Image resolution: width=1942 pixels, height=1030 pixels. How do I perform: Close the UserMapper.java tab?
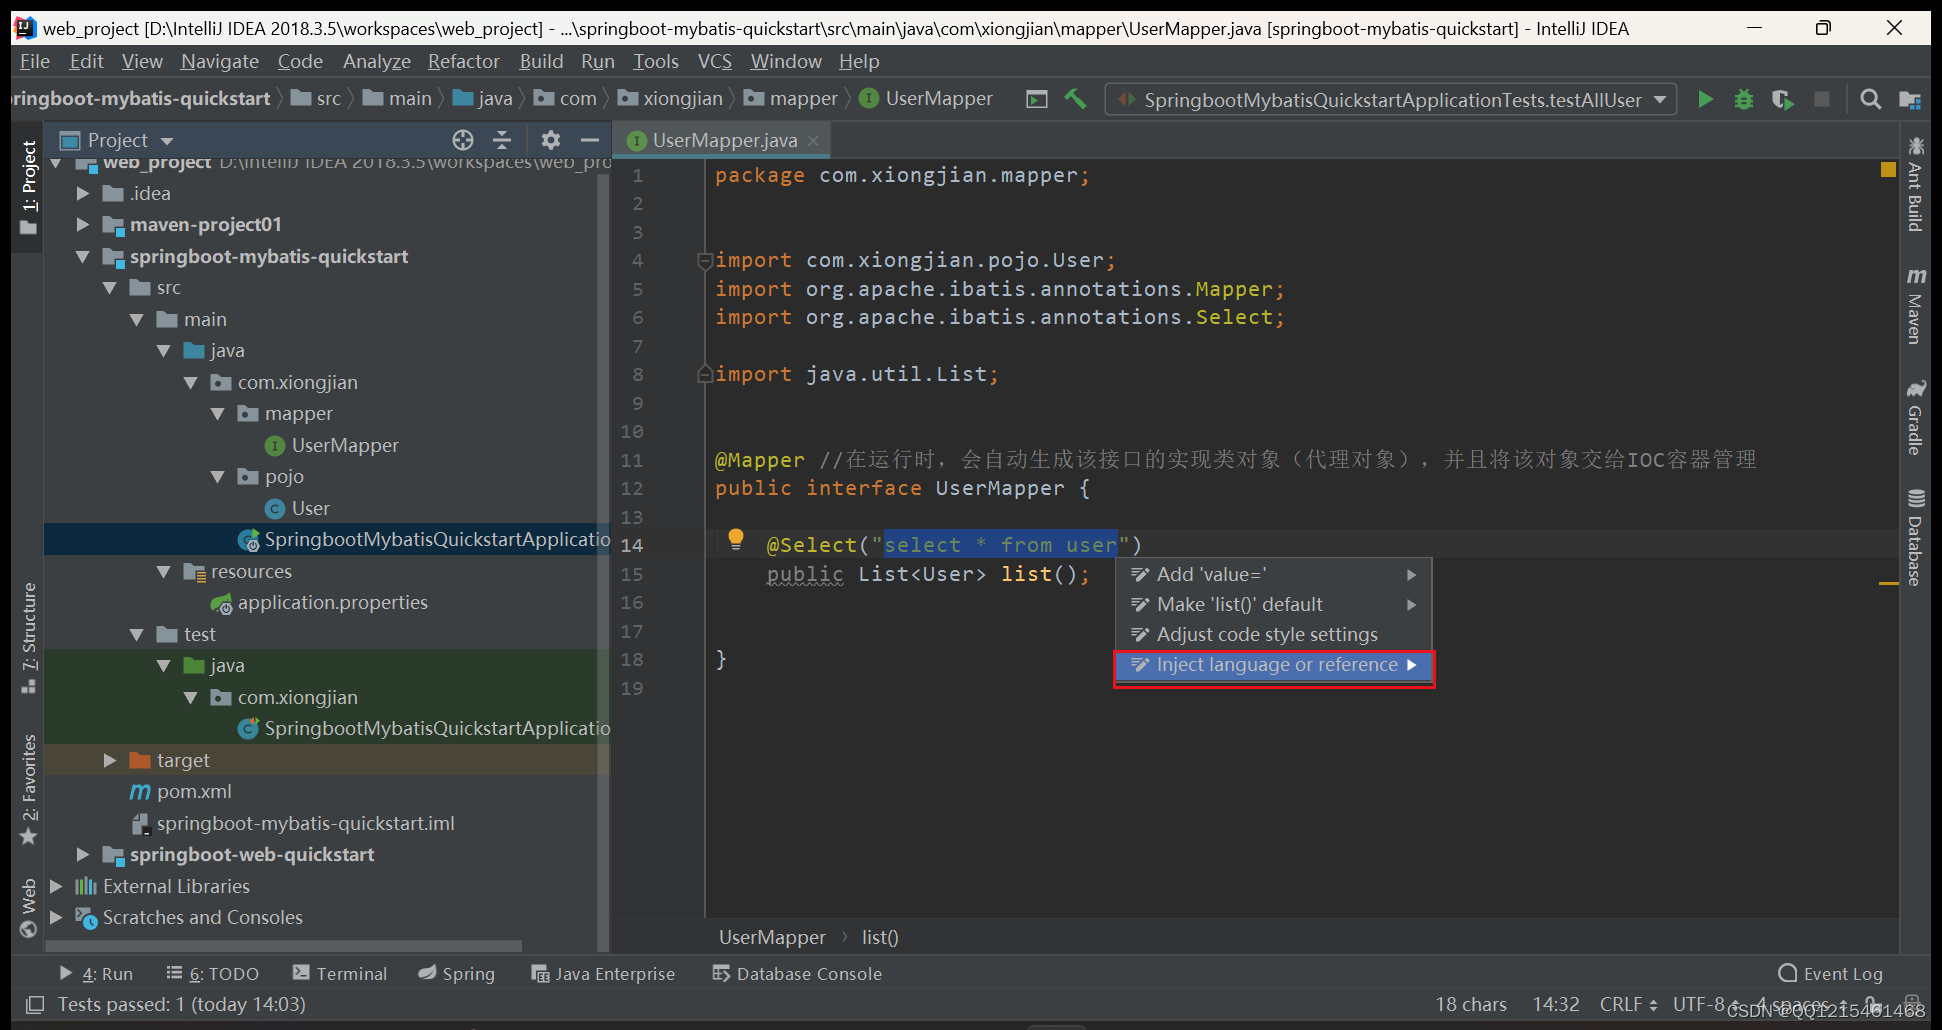[x=813, y=140]
